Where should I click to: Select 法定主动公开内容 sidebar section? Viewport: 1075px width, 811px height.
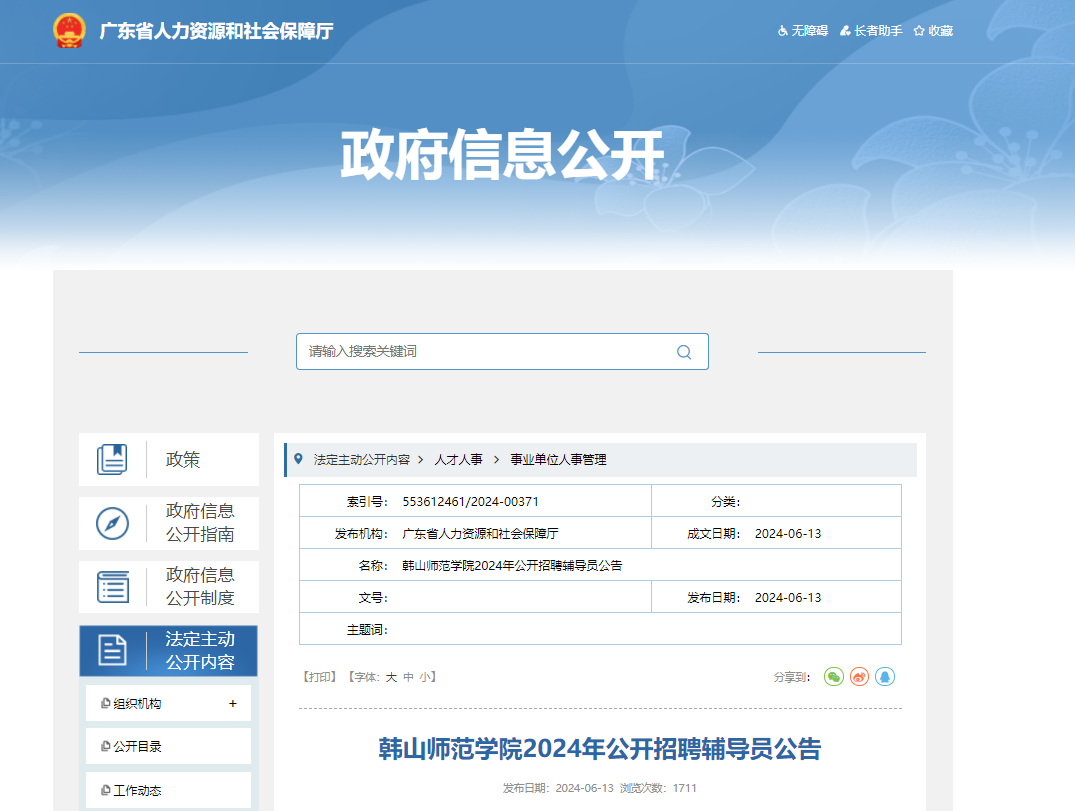click(169, 651)
